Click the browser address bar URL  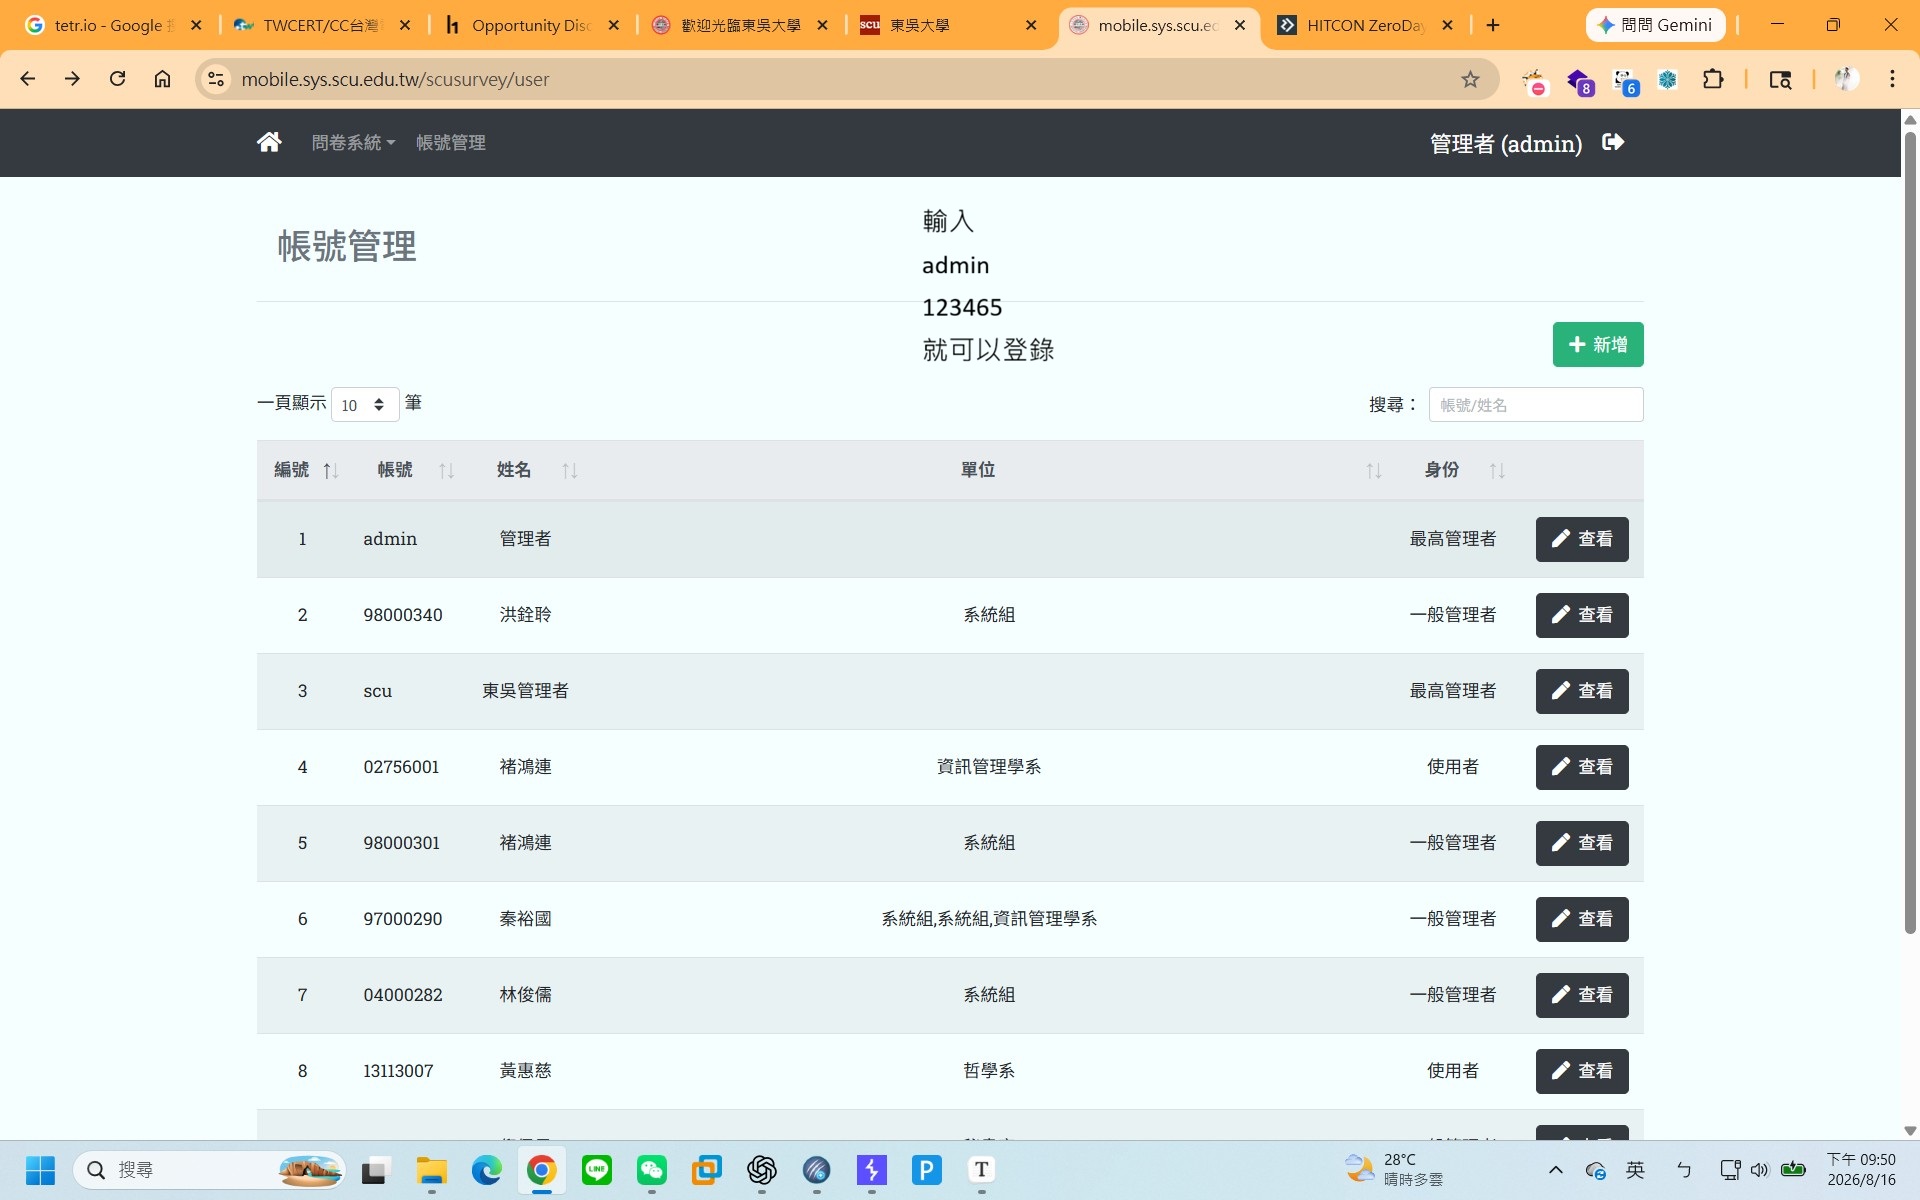395,79
